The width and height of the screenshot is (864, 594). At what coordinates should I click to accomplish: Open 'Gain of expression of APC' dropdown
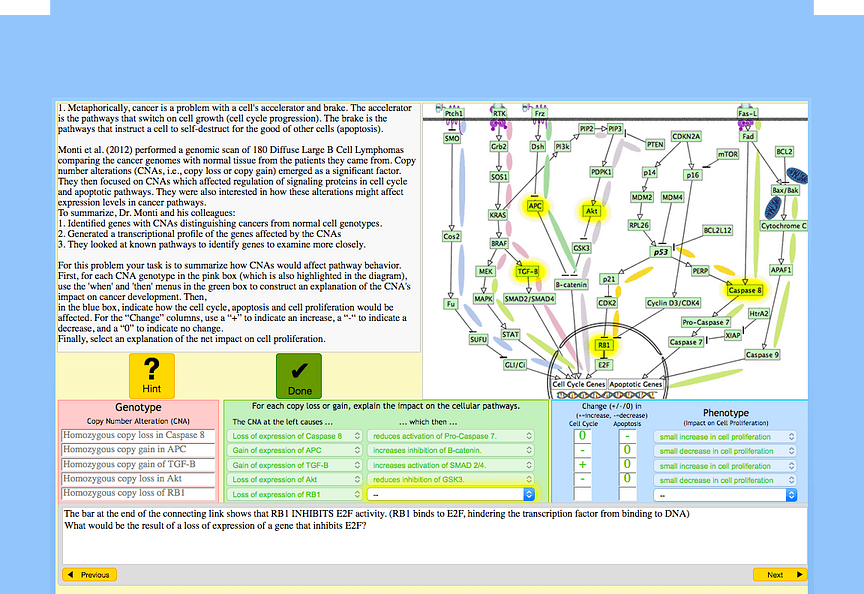click(292, 451)
